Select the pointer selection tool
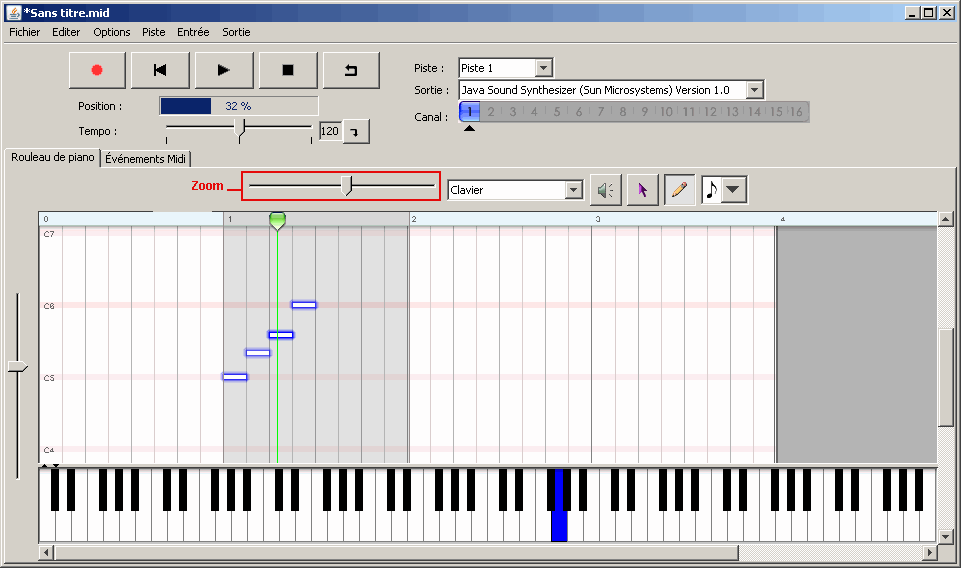This screenshot has width=961, height=568. click(642, 191)
